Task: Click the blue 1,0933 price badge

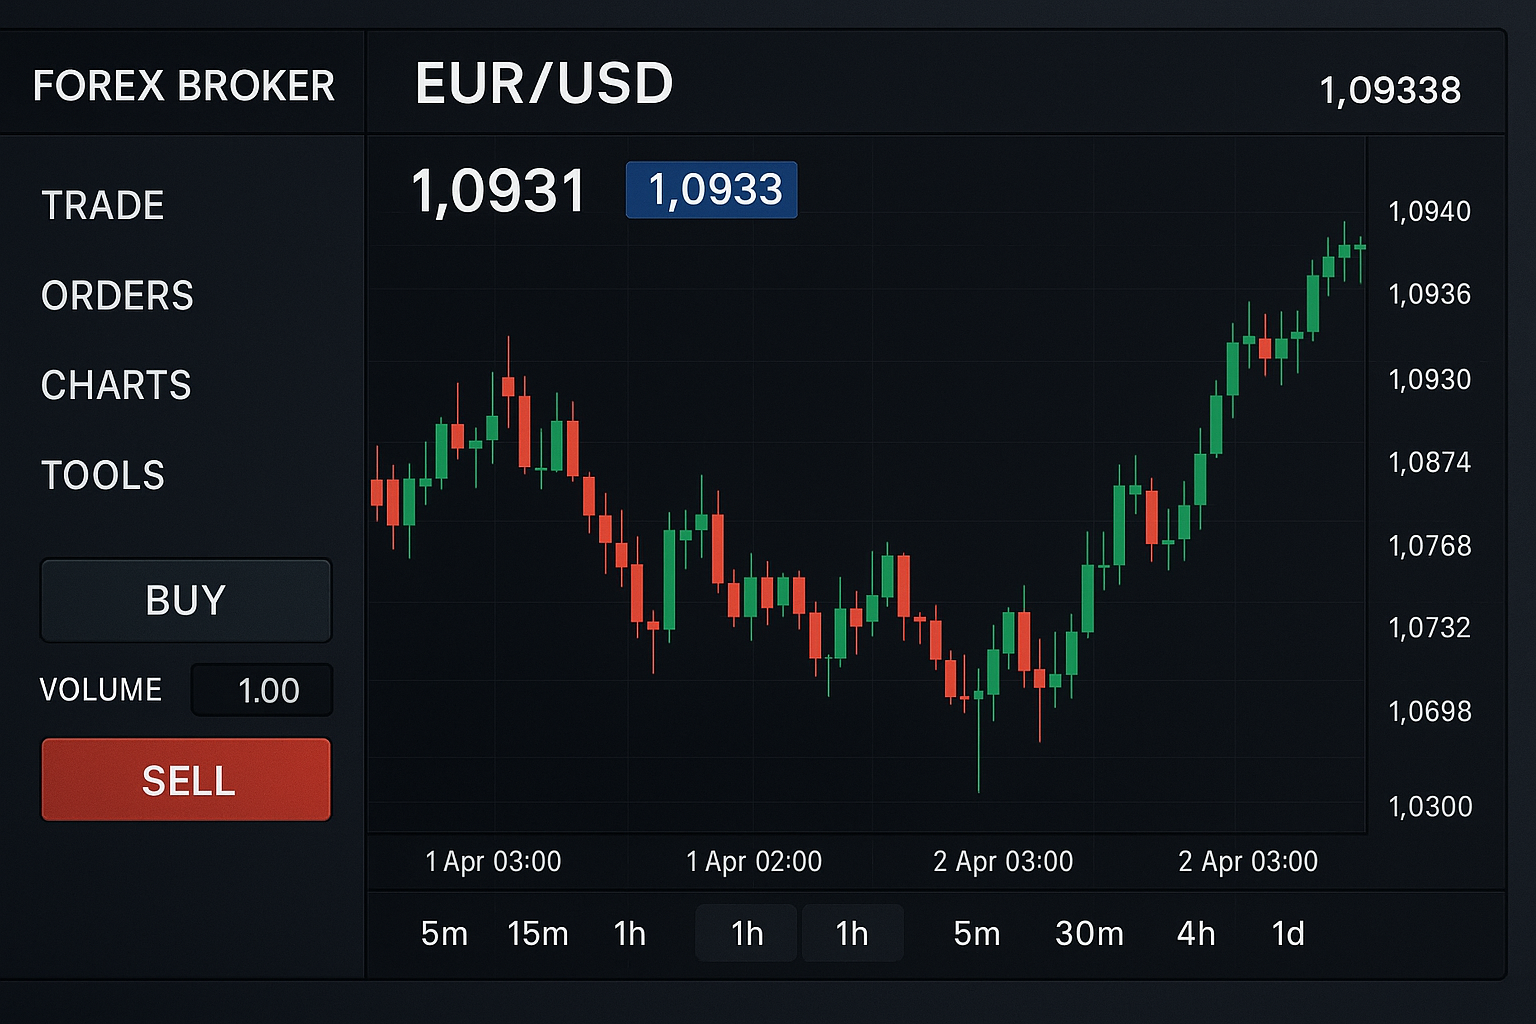Action: point(712,190)
